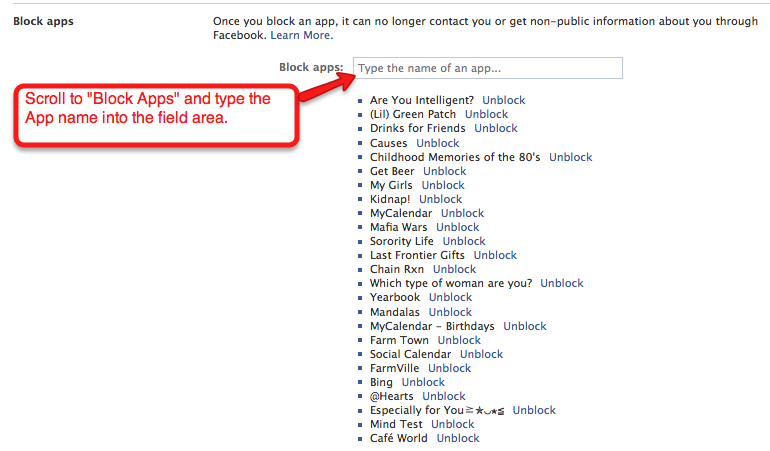Click Unblock next to Yearbook
The image size is (770, 451).
click(x=450, y=297)
